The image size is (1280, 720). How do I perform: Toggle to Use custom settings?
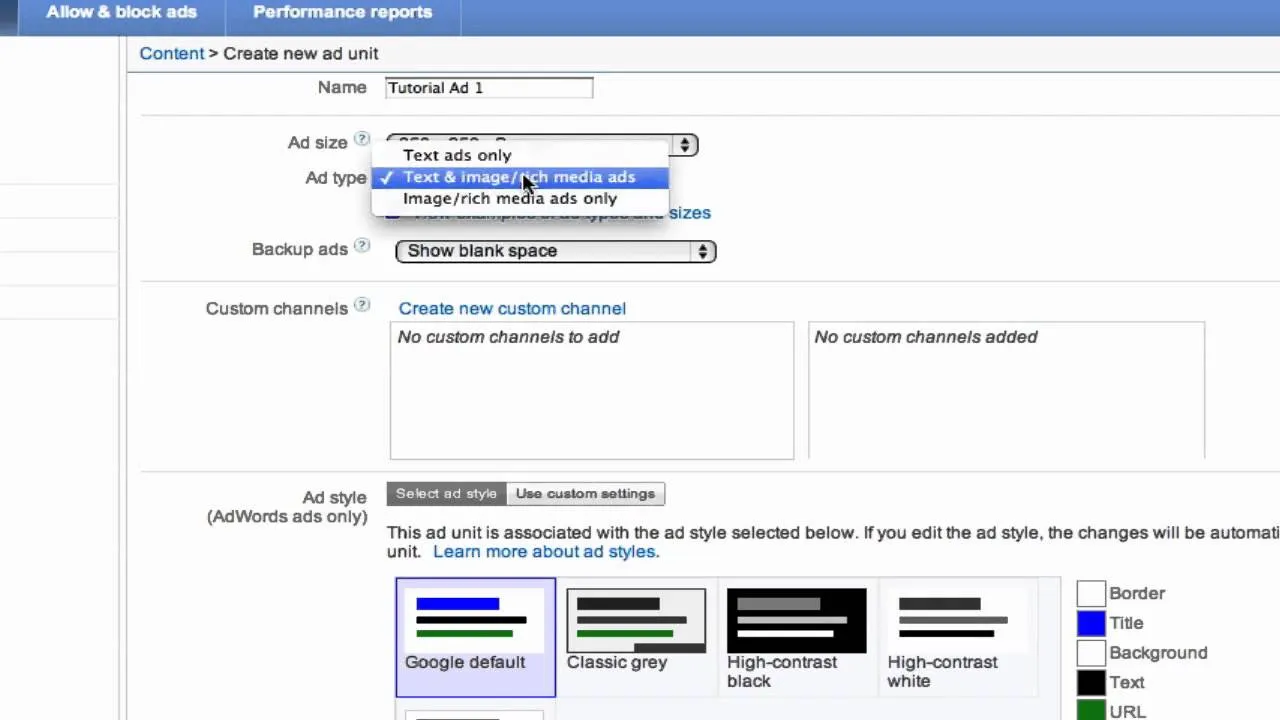click(x=585, y=494)
